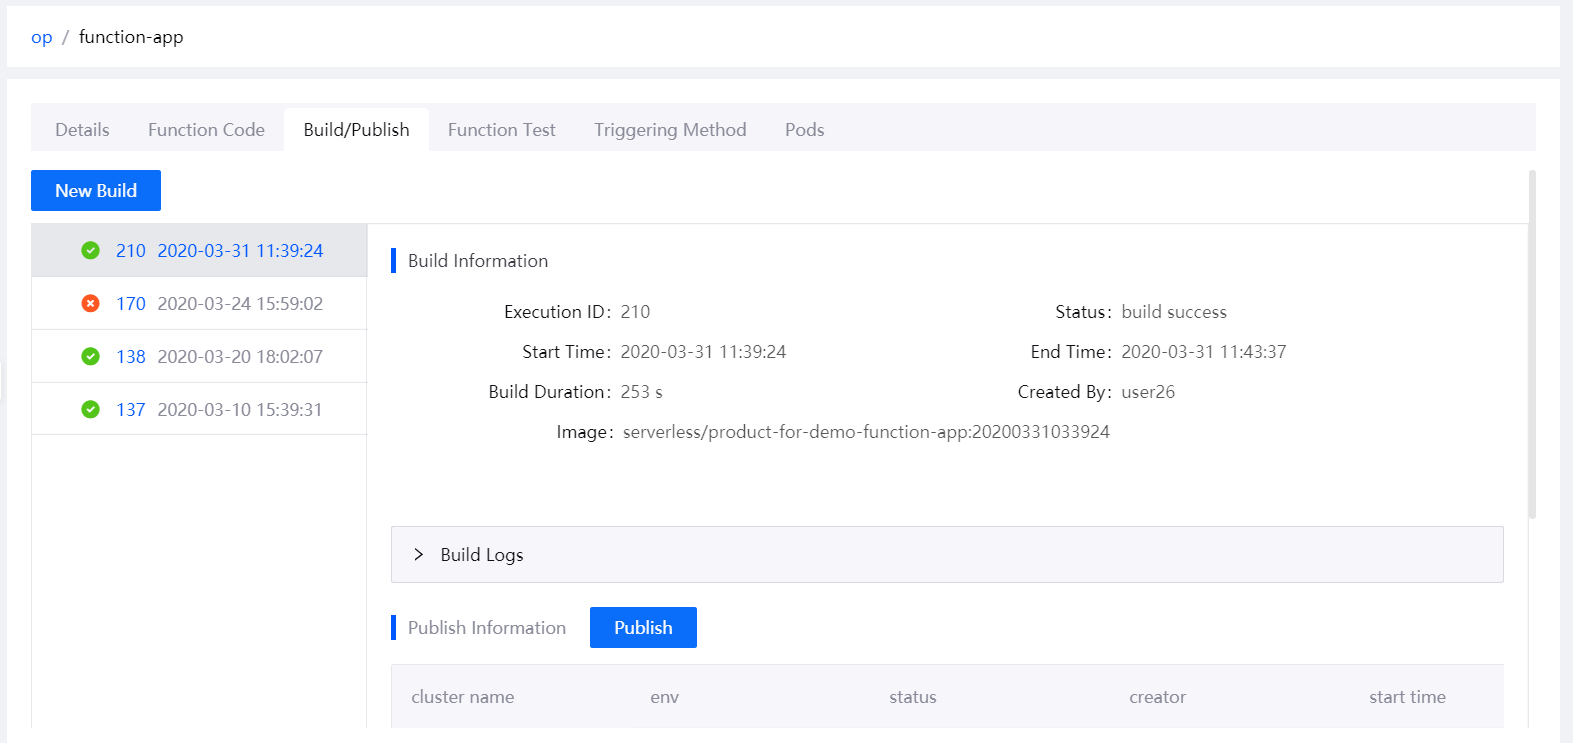Select the Build/Publish tab

point(356,130)
